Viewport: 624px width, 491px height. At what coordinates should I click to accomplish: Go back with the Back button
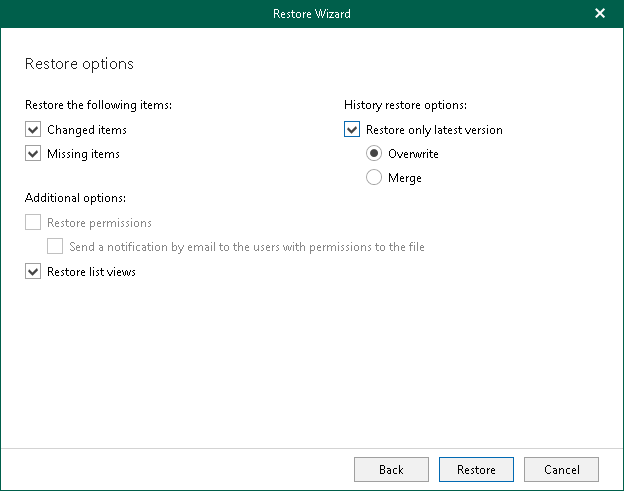point(391,470)
